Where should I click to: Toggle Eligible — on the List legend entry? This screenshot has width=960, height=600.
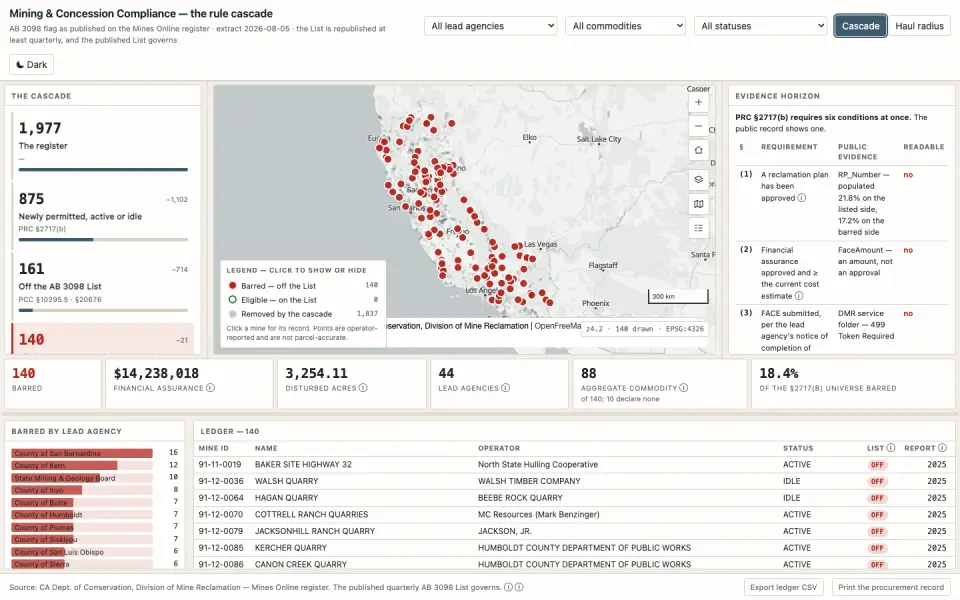point(302,299)
